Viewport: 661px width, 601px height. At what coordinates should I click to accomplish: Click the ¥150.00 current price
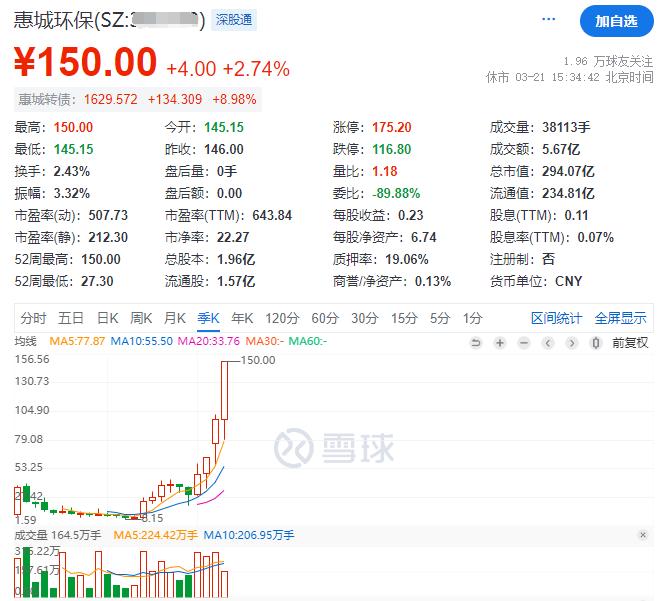pyautogui.click(x=85, y=62)
